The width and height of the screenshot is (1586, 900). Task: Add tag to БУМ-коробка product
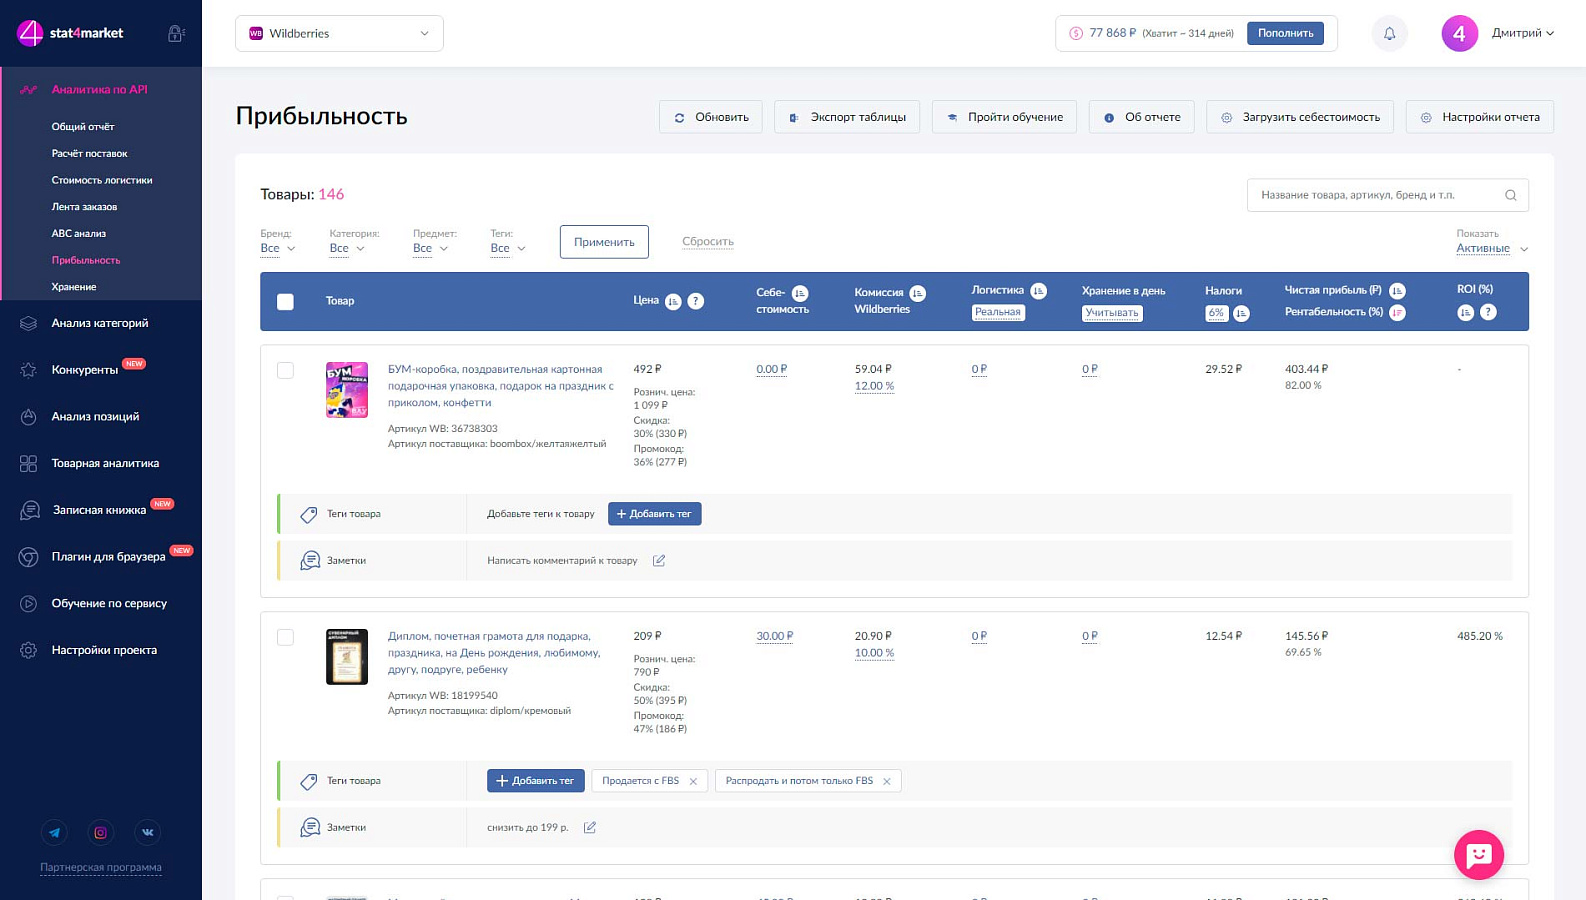654,514
